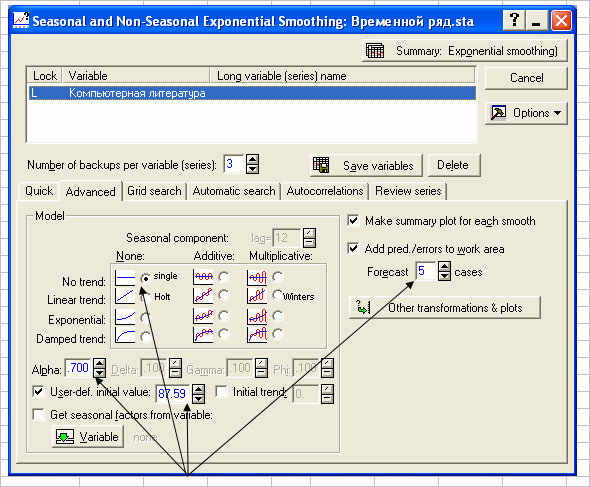Enable Get seasonal factors from variable
The height and width of the screenshot is (487, 590).
coord(38,414)
